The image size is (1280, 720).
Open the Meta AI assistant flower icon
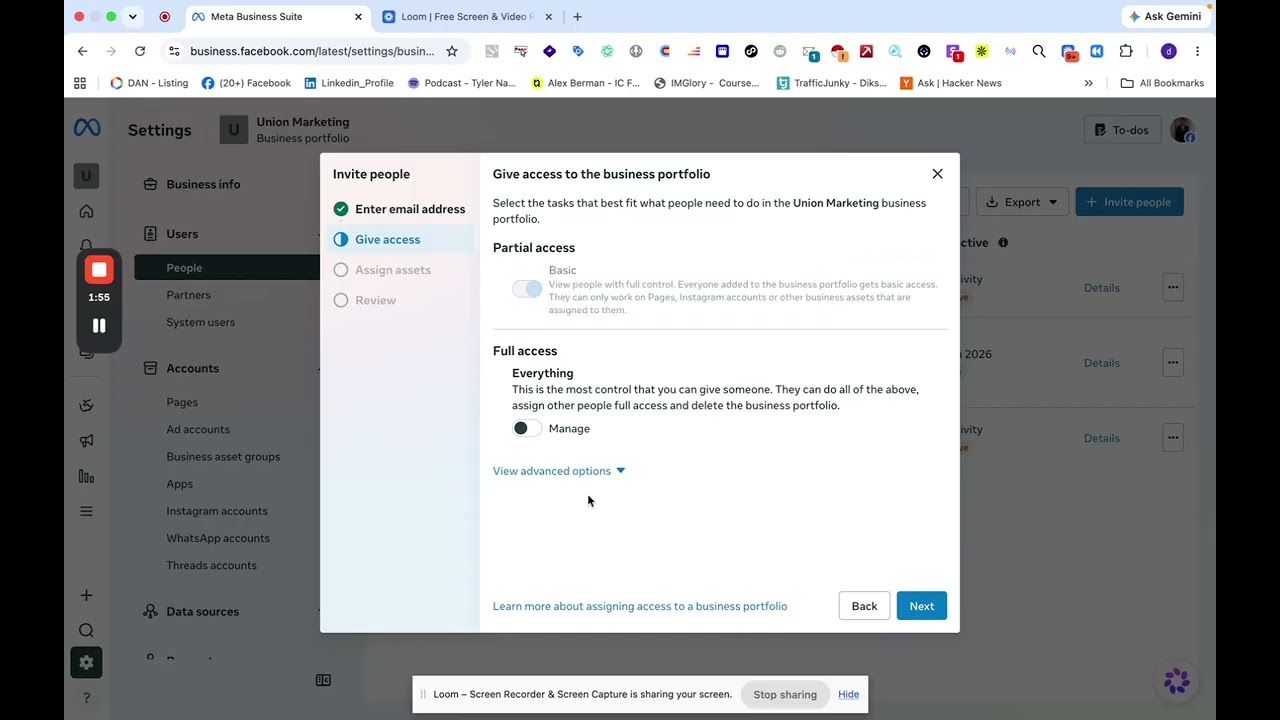pyautogui.click(x=1177, y=681)
